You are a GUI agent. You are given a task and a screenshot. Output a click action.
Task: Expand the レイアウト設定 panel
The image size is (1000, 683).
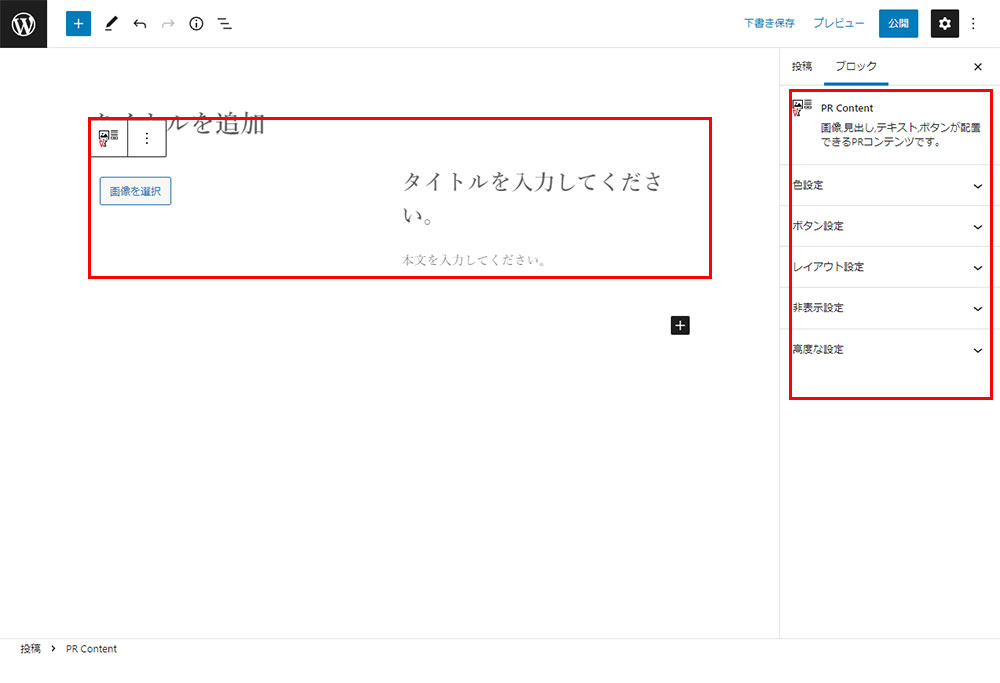pyautogui.click(x=885, y=267)
